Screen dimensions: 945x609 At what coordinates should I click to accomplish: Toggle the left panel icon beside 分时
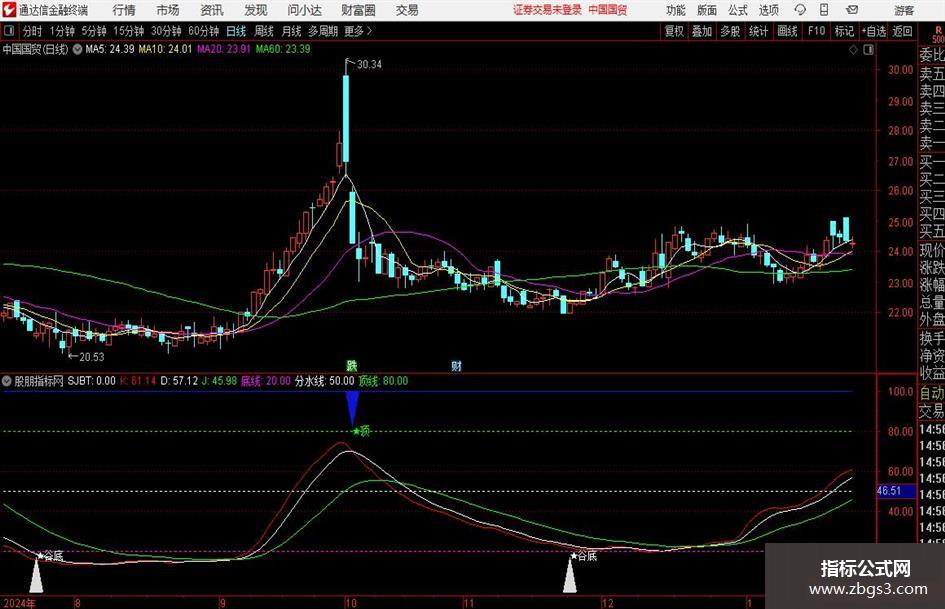[8, 31]
